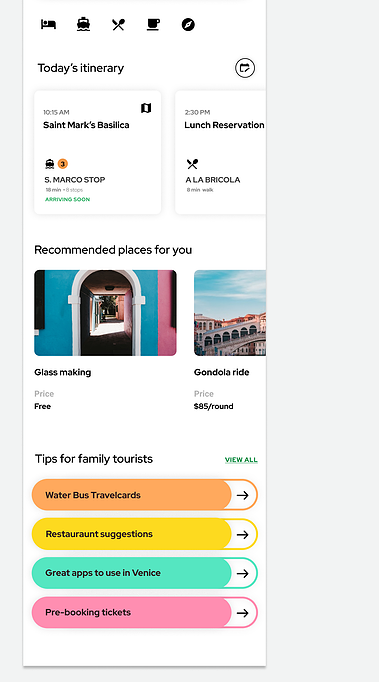Open the Pre-booking tickets tip

(144, 612)
